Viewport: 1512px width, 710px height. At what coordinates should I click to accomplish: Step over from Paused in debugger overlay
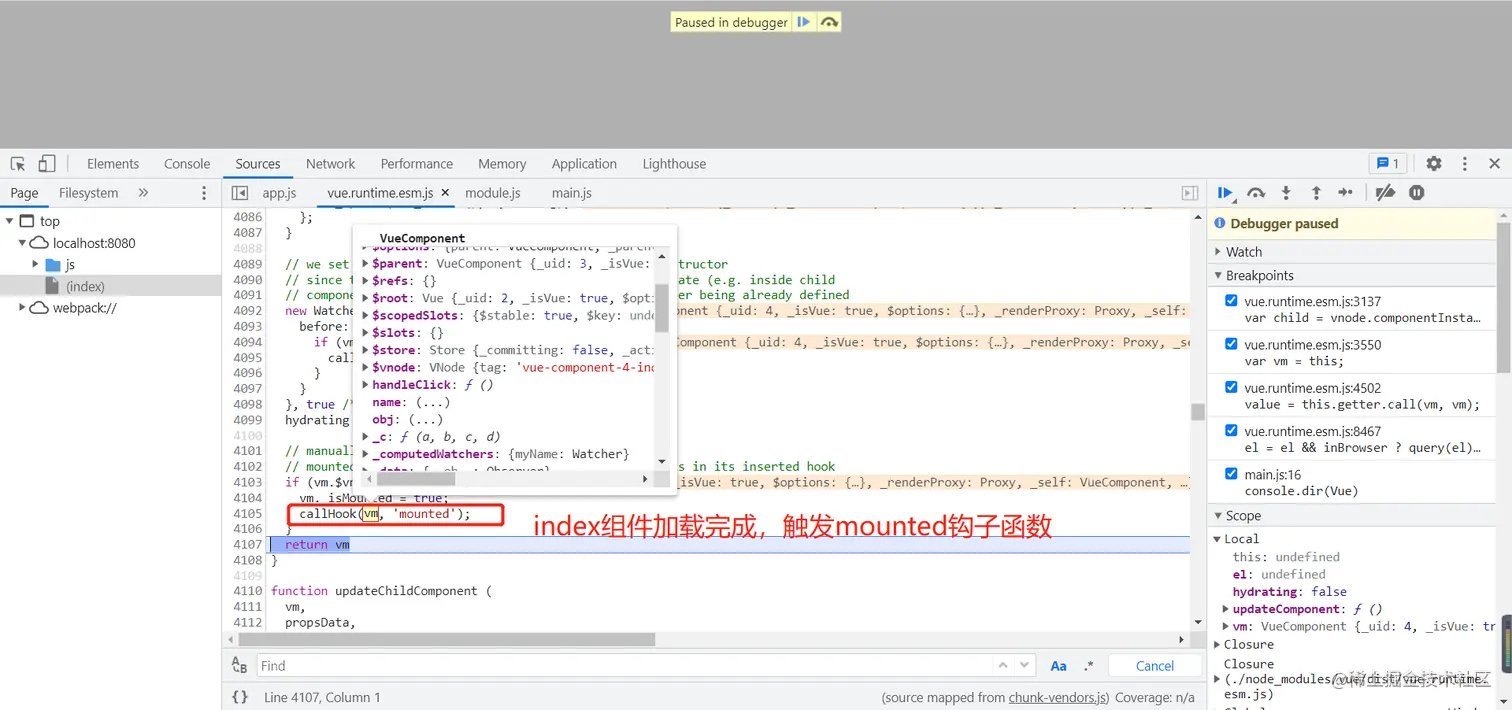point(829,22)
